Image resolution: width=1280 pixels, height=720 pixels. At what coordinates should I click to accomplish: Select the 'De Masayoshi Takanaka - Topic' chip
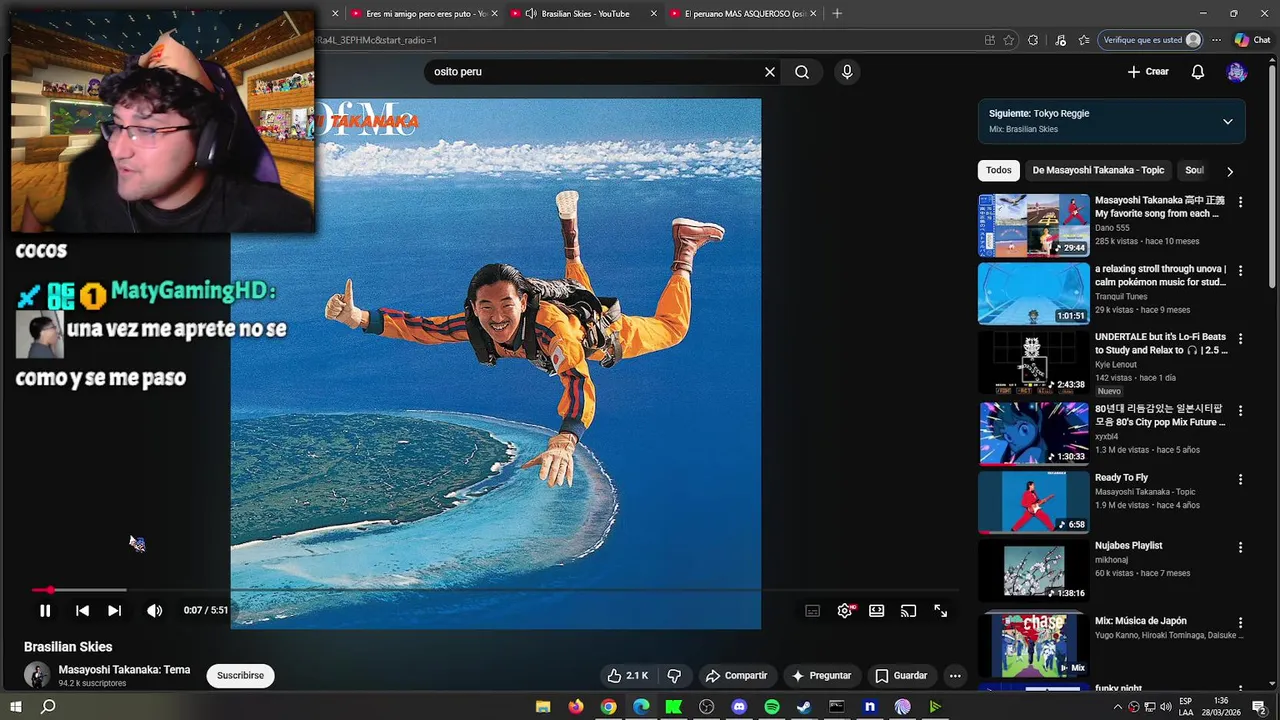click(x=1098, y=170)
